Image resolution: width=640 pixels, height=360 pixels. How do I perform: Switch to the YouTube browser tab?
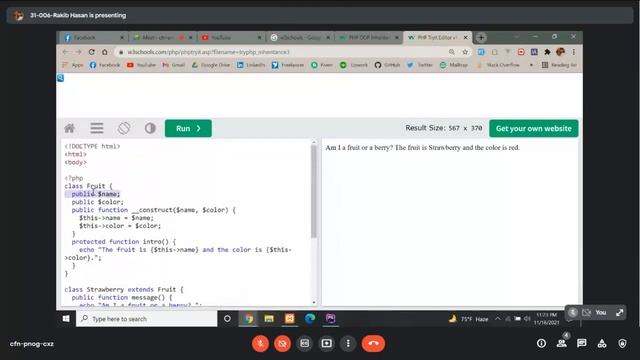pos(231,38)
